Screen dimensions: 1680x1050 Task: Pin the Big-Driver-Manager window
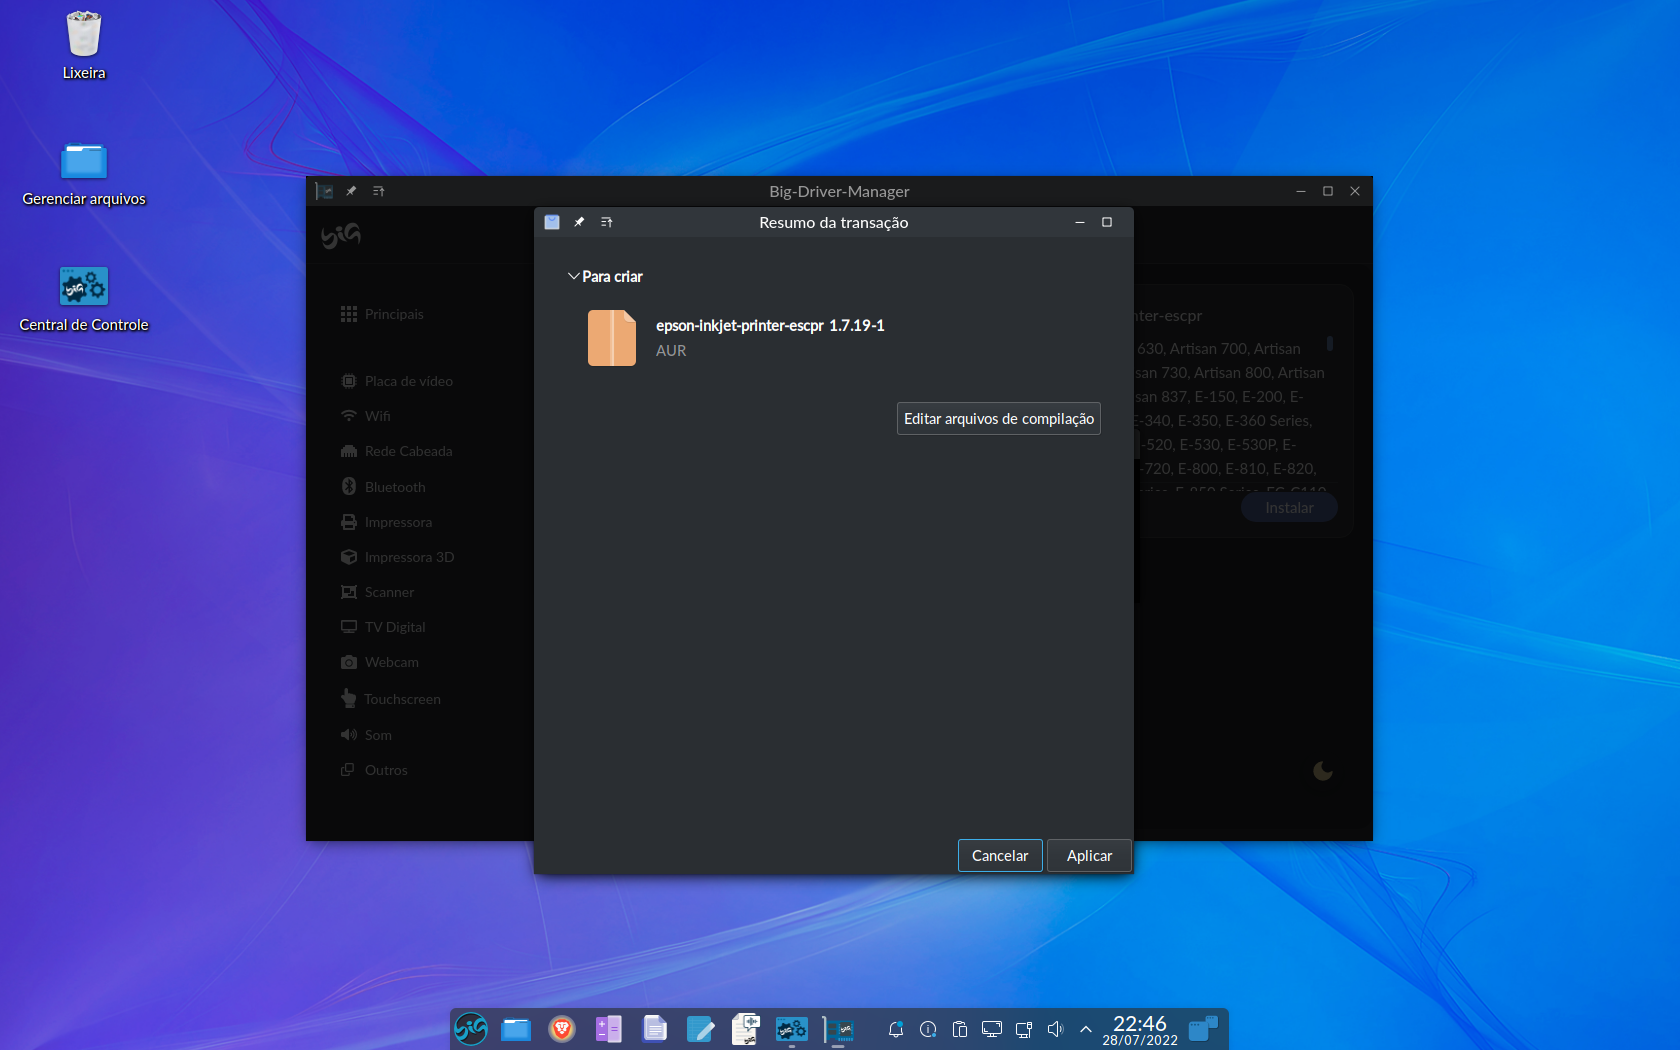351,191
